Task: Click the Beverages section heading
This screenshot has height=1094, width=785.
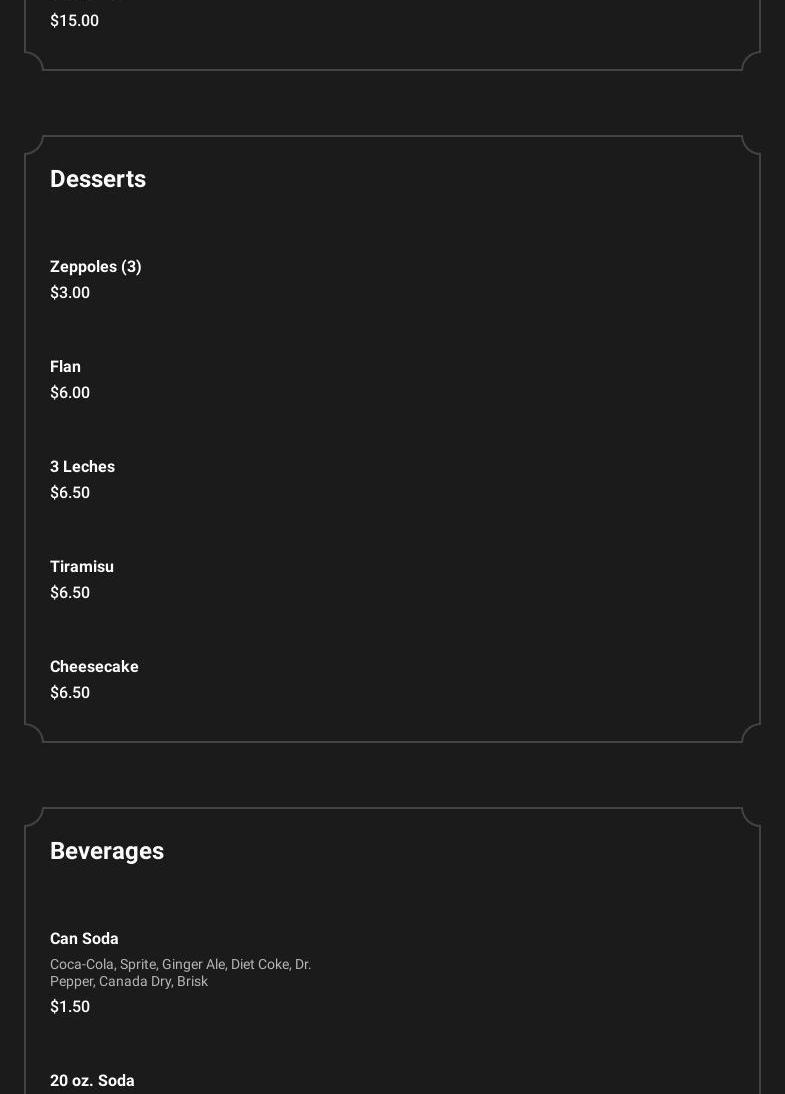Action: pos(107,851)
